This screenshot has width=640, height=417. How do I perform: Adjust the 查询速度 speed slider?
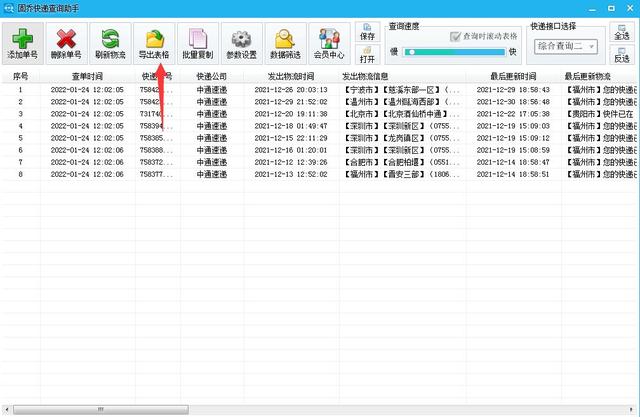coord(410,51)
